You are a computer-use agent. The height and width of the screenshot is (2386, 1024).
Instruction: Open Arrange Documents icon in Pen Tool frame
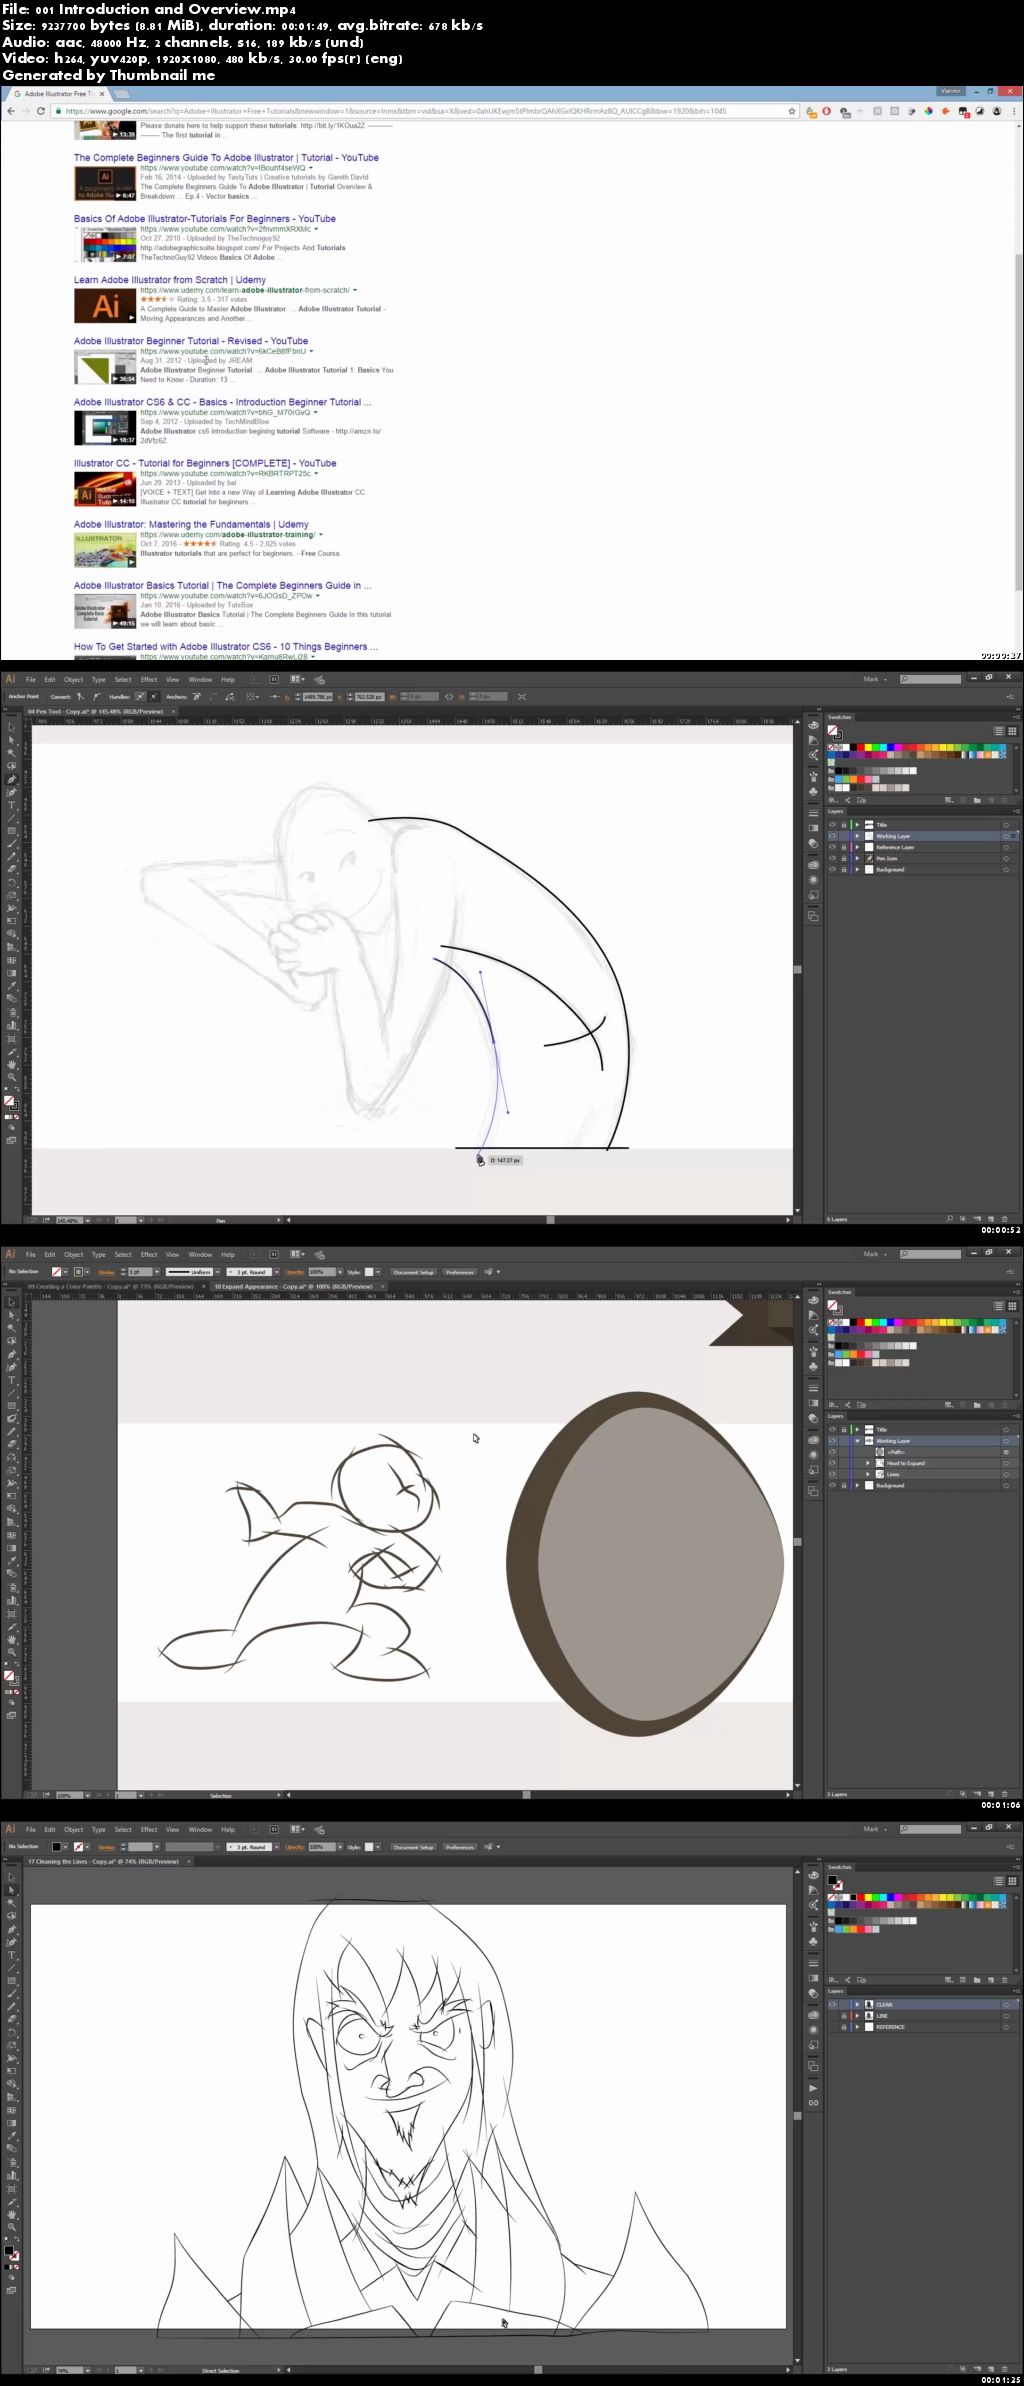pyautogui.click(x=296, y=679)
